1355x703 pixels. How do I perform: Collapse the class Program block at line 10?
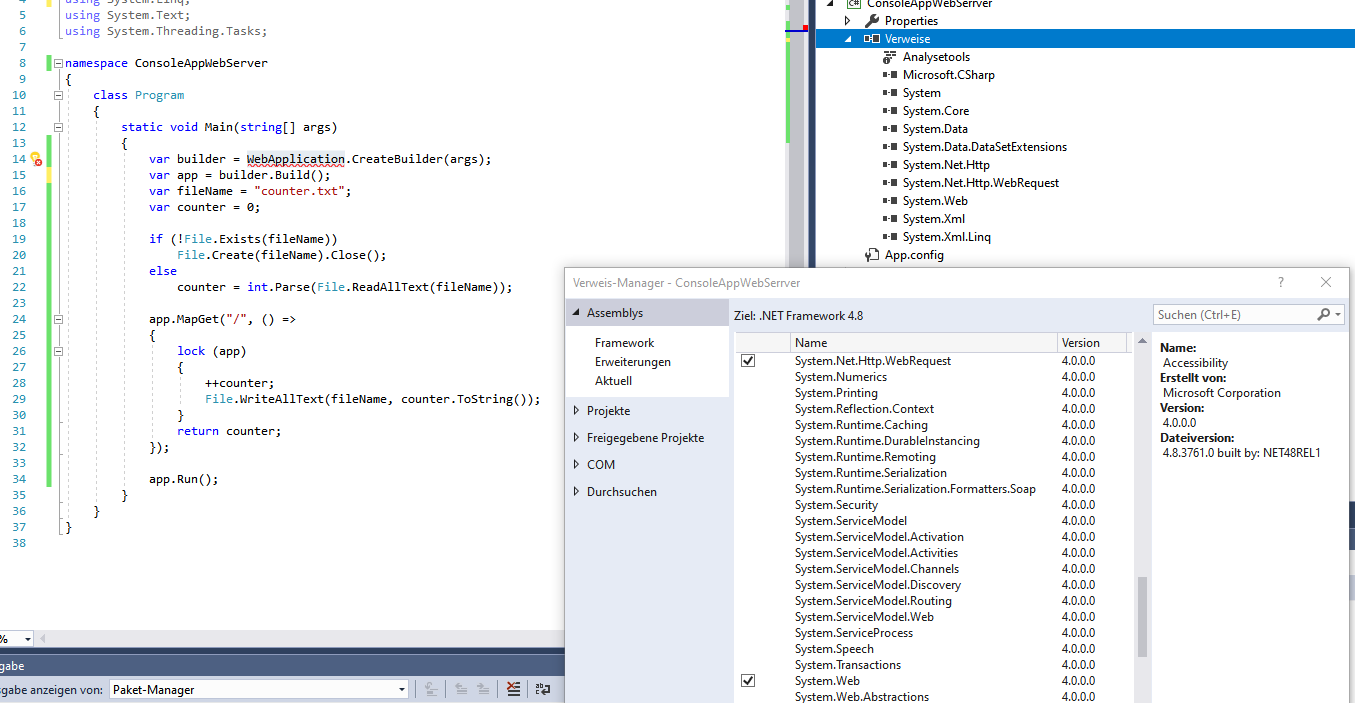pyautogui.click(x=58, y=95)
